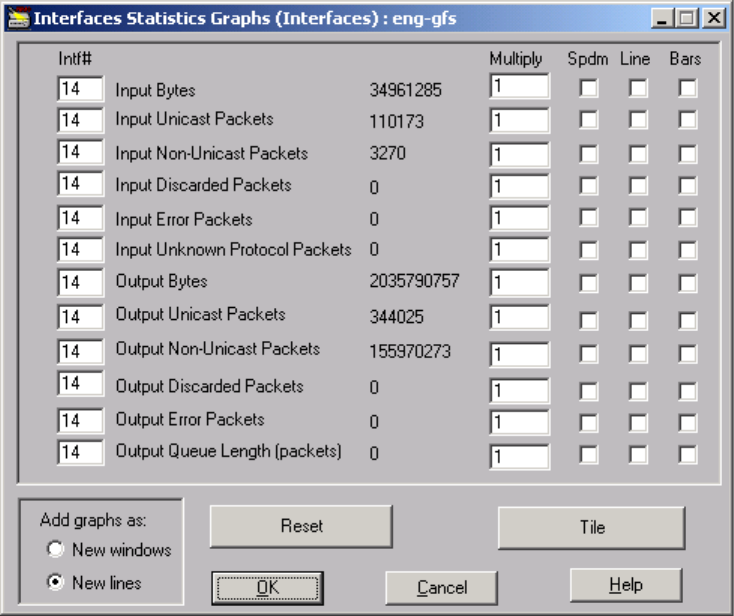This screenshot has height=616, width=734.
Task: Click the Input Bytes value 34961285
Action: click(x=405, y=90)
